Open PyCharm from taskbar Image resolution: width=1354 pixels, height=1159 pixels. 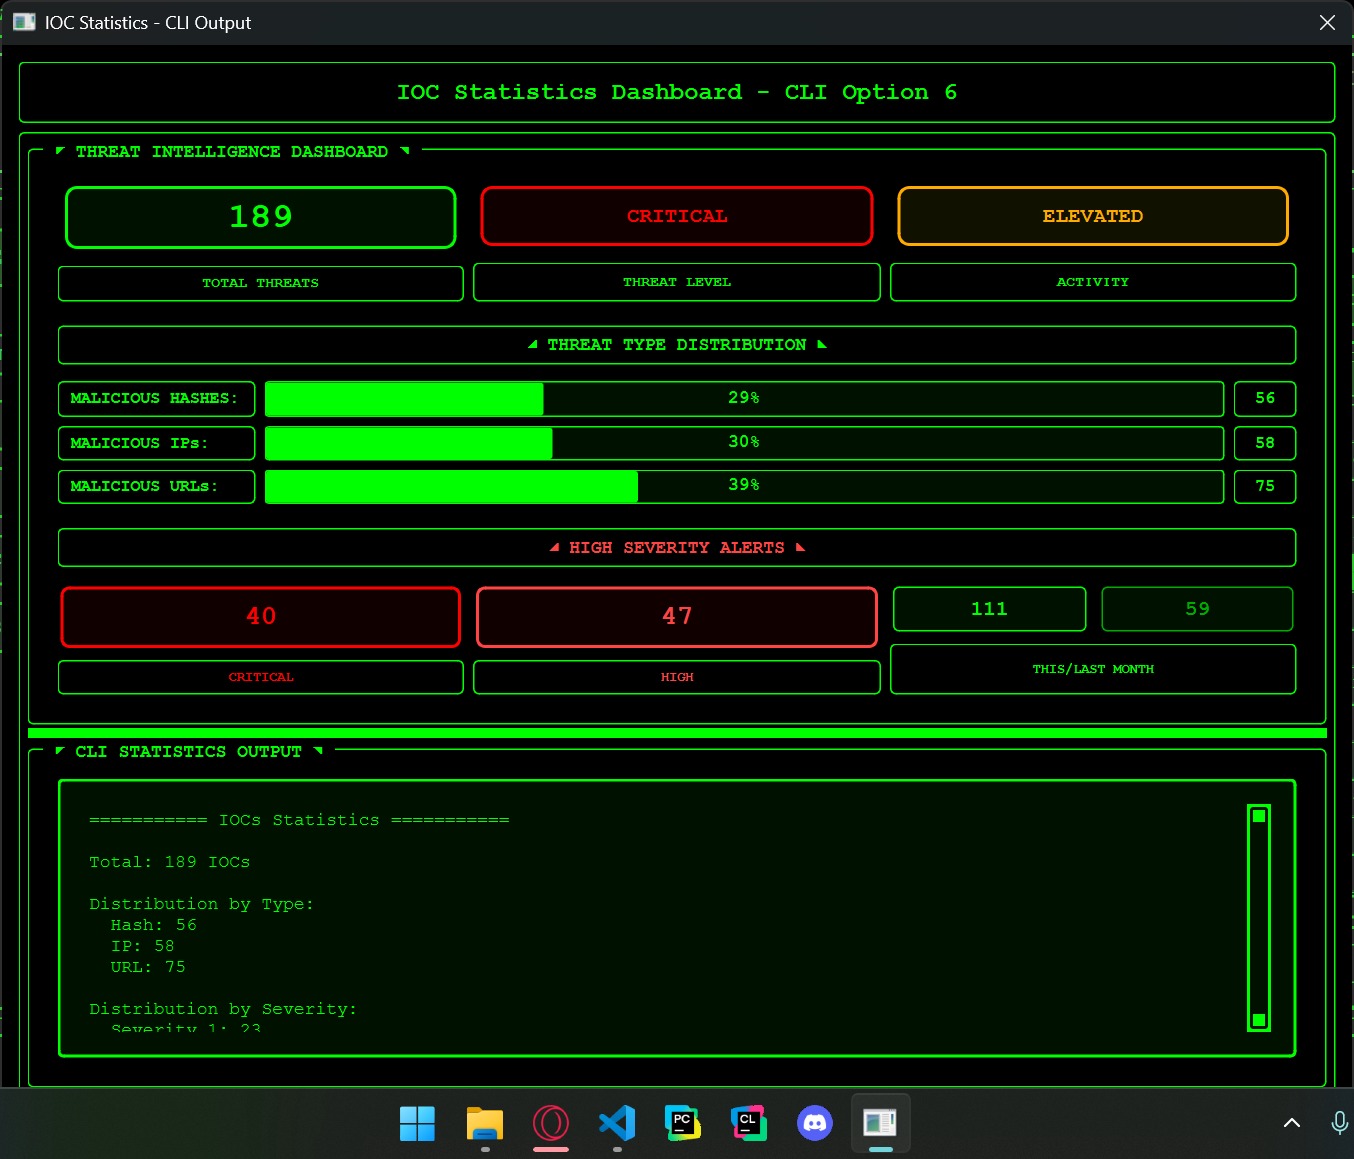pos(683,1123)
